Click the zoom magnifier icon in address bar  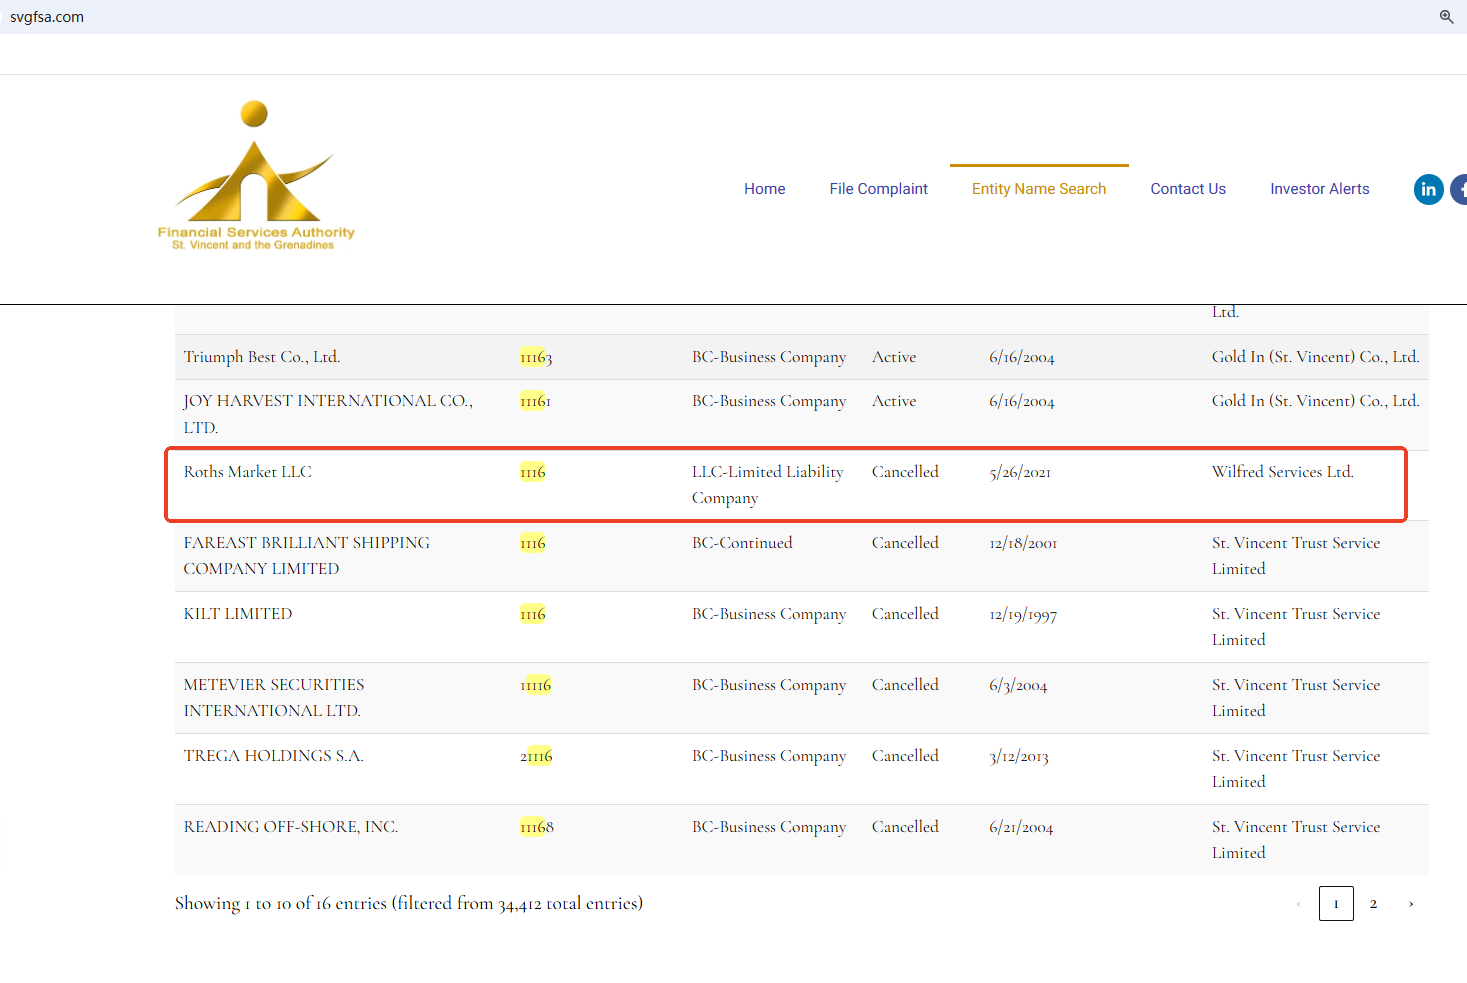pos(1446,17)
